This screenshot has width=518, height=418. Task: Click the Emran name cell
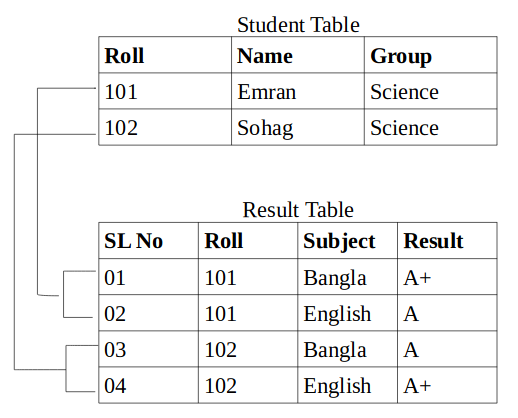click(298, 91)
